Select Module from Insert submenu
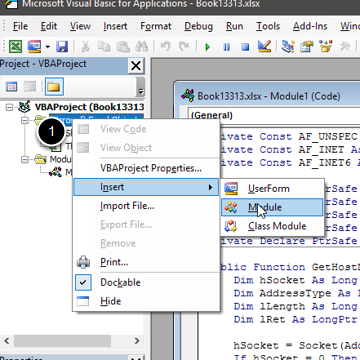The width and height of the screenshot is (360, 360). pos(272,207)
